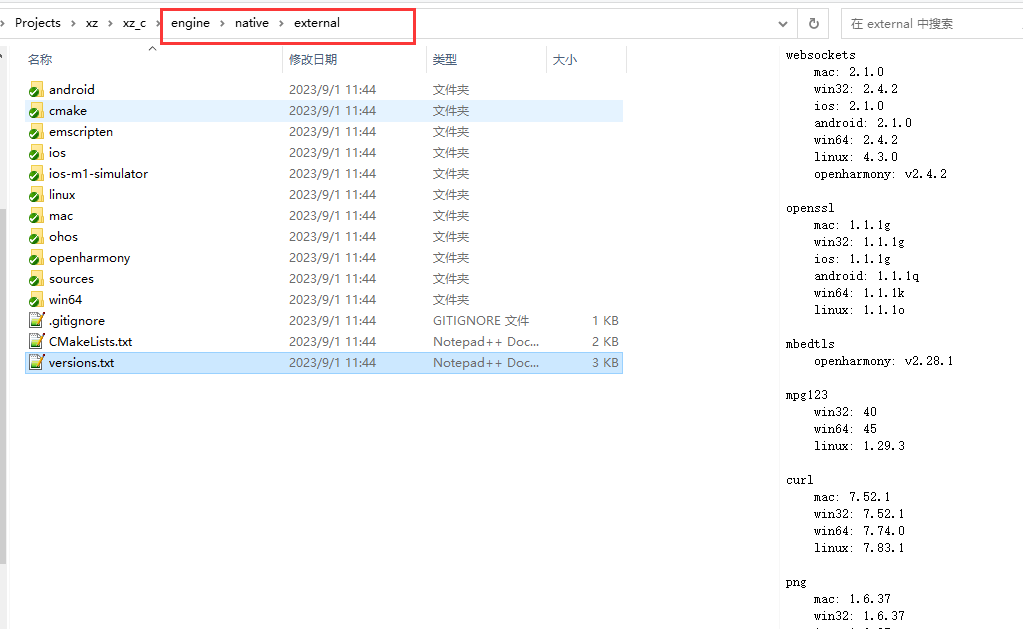Click the openssl heading in the preview

(x=810, y=208)
